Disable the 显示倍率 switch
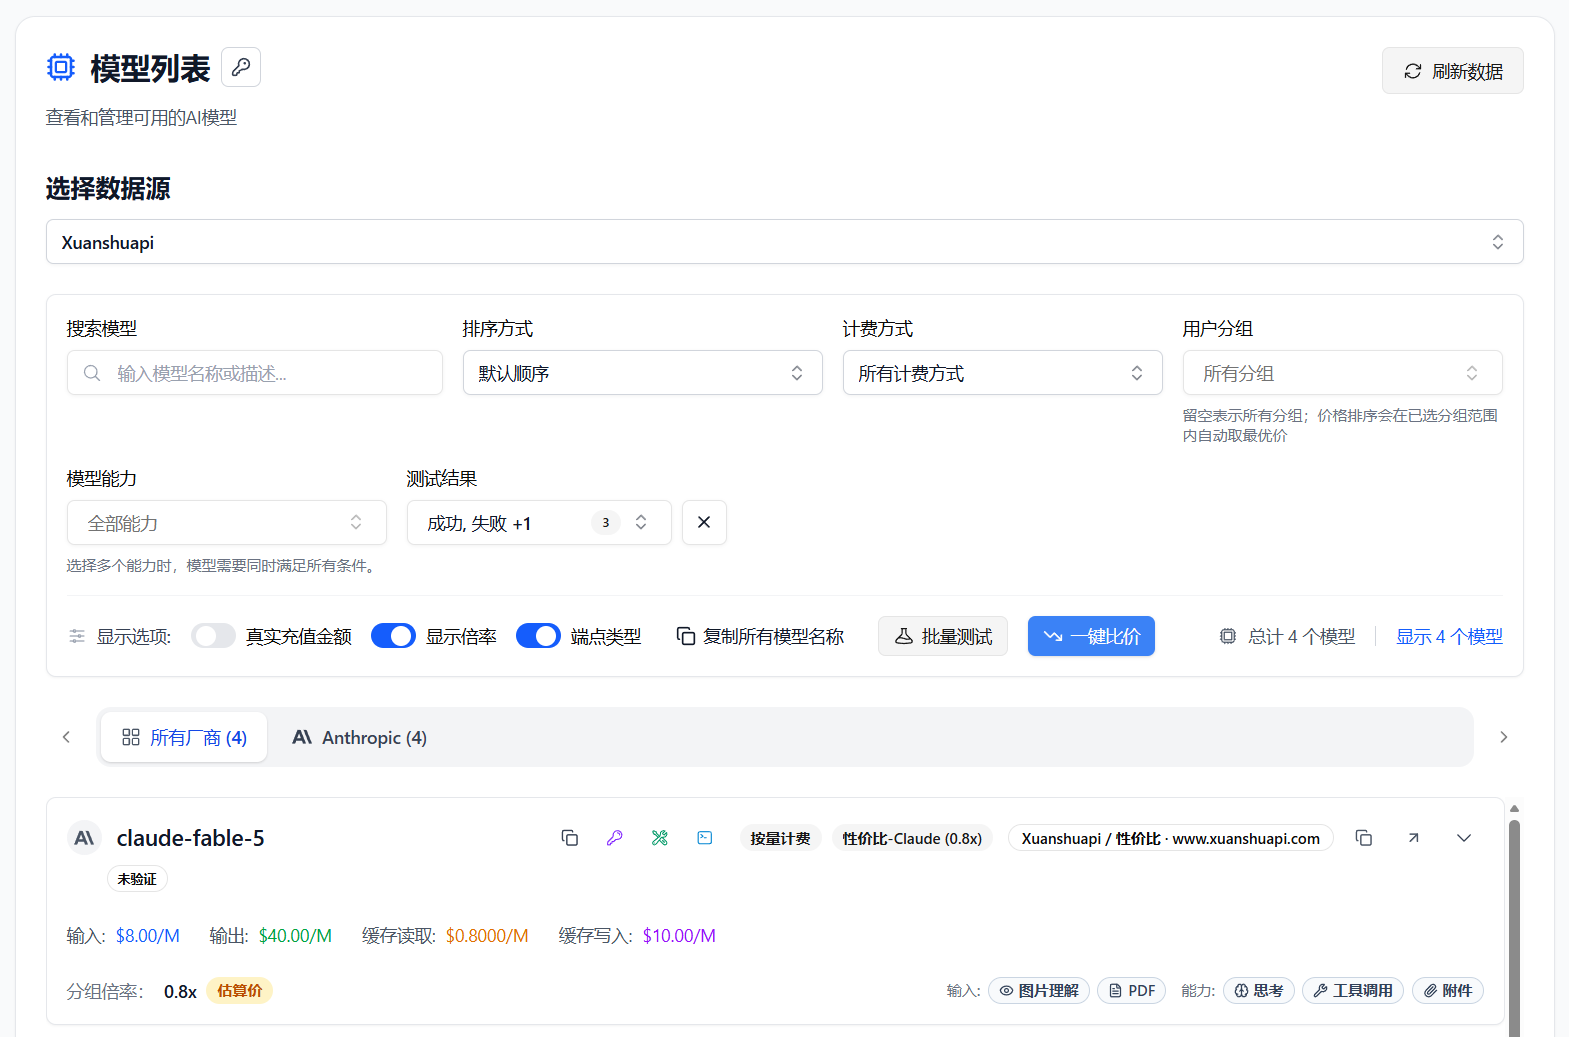This screenshot has width=1569, height=1037. (x=393, y=636)
